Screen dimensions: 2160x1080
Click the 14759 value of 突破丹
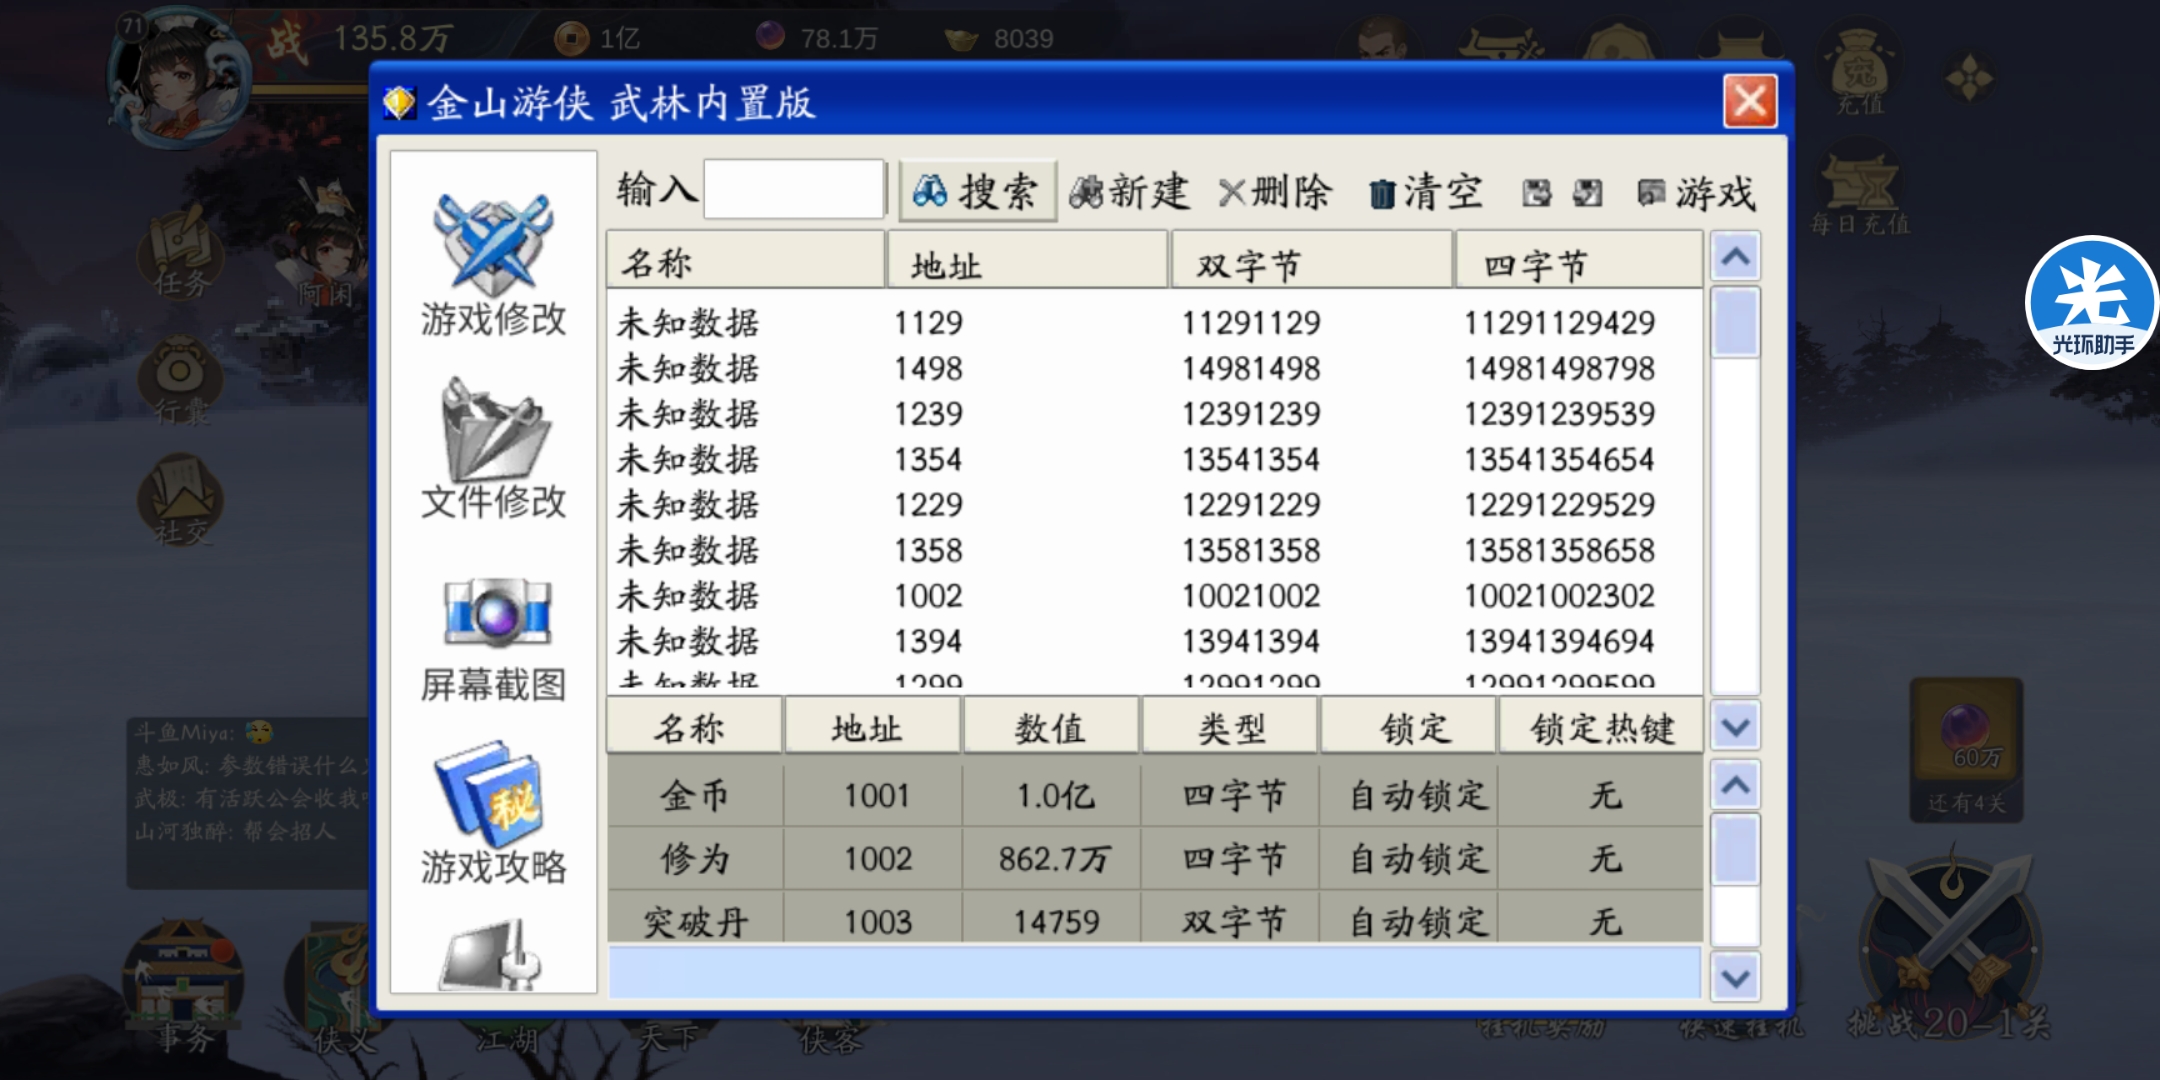click(x=1056, y=921)
